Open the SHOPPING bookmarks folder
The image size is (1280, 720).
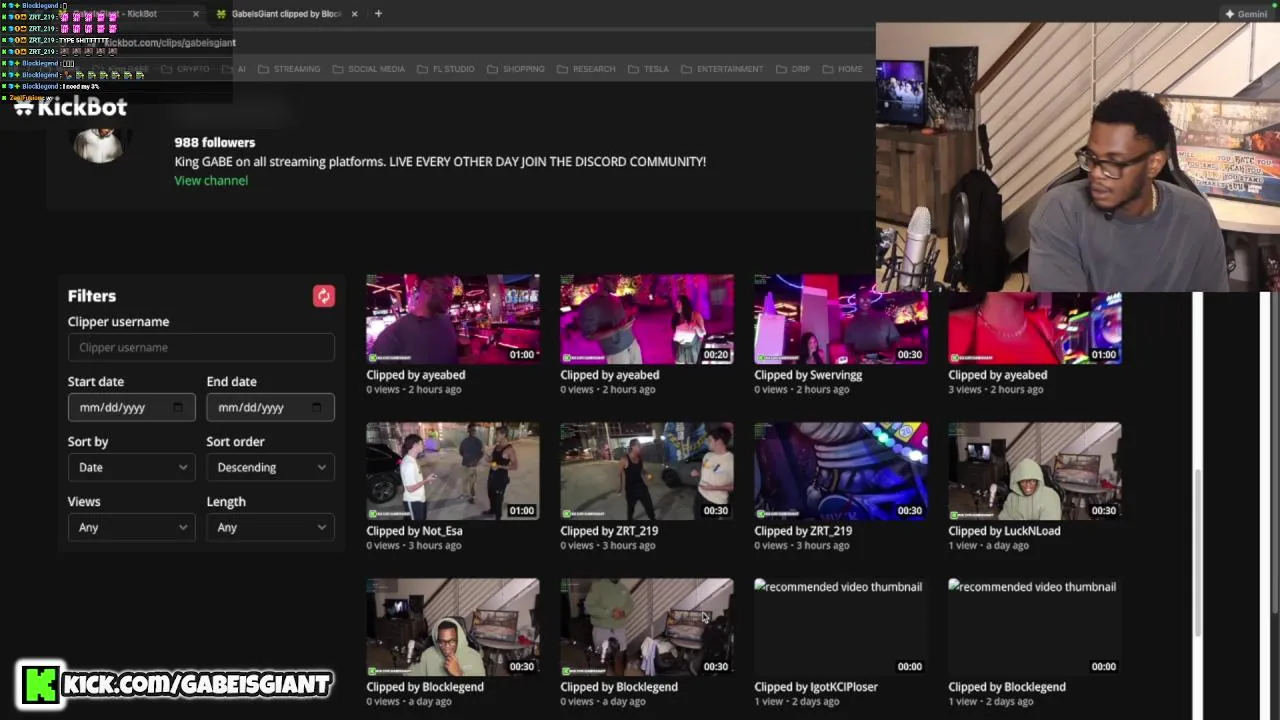click(515, 69)
